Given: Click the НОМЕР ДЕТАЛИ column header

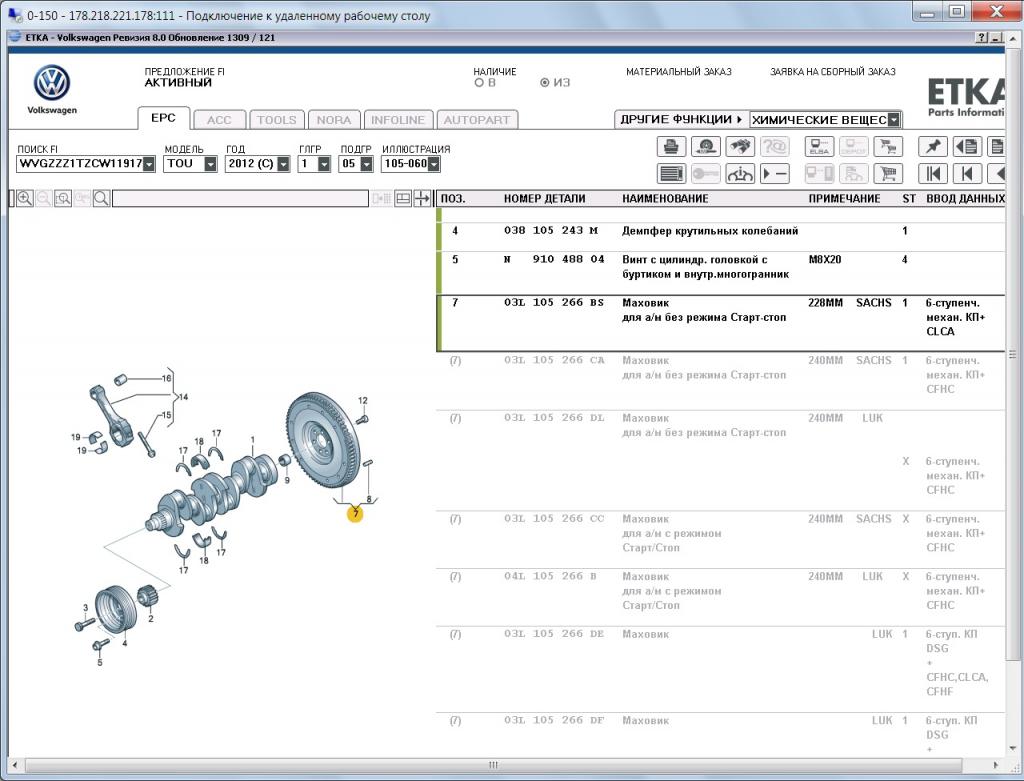Looking at the screenshot, I should pos(545,199).
